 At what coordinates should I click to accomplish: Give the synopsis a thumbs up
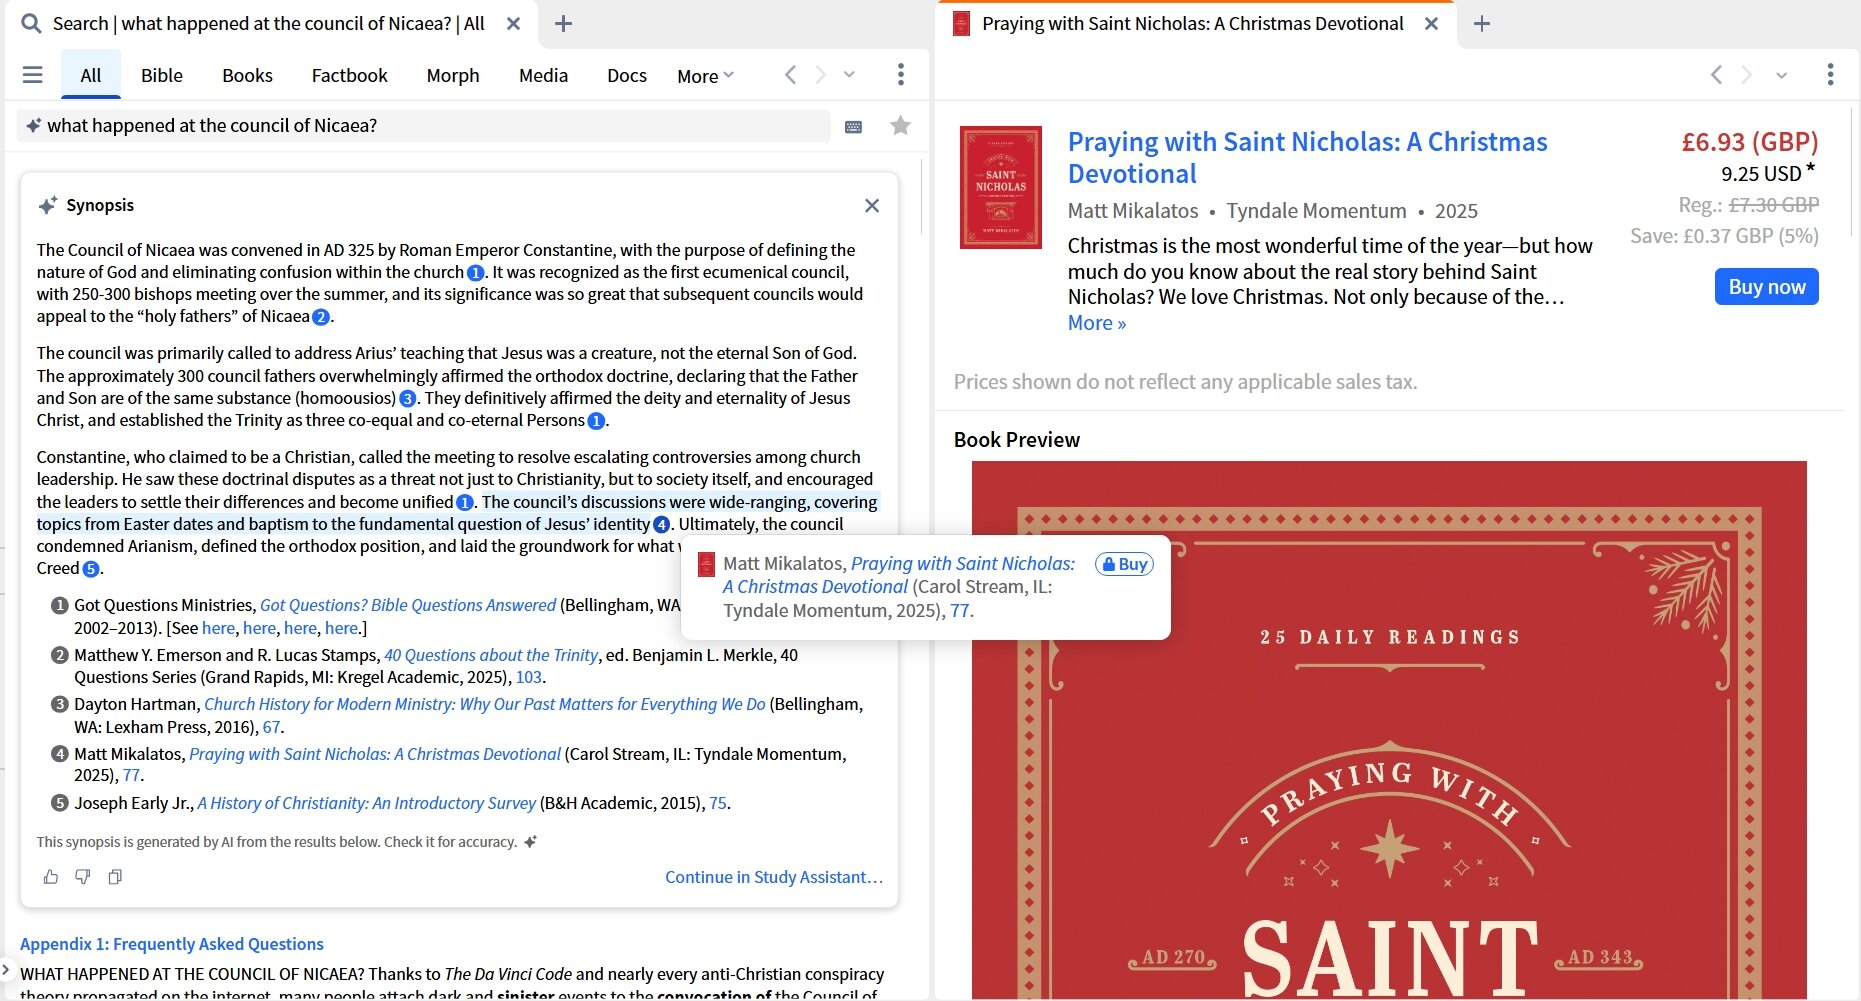coord(51,877)
